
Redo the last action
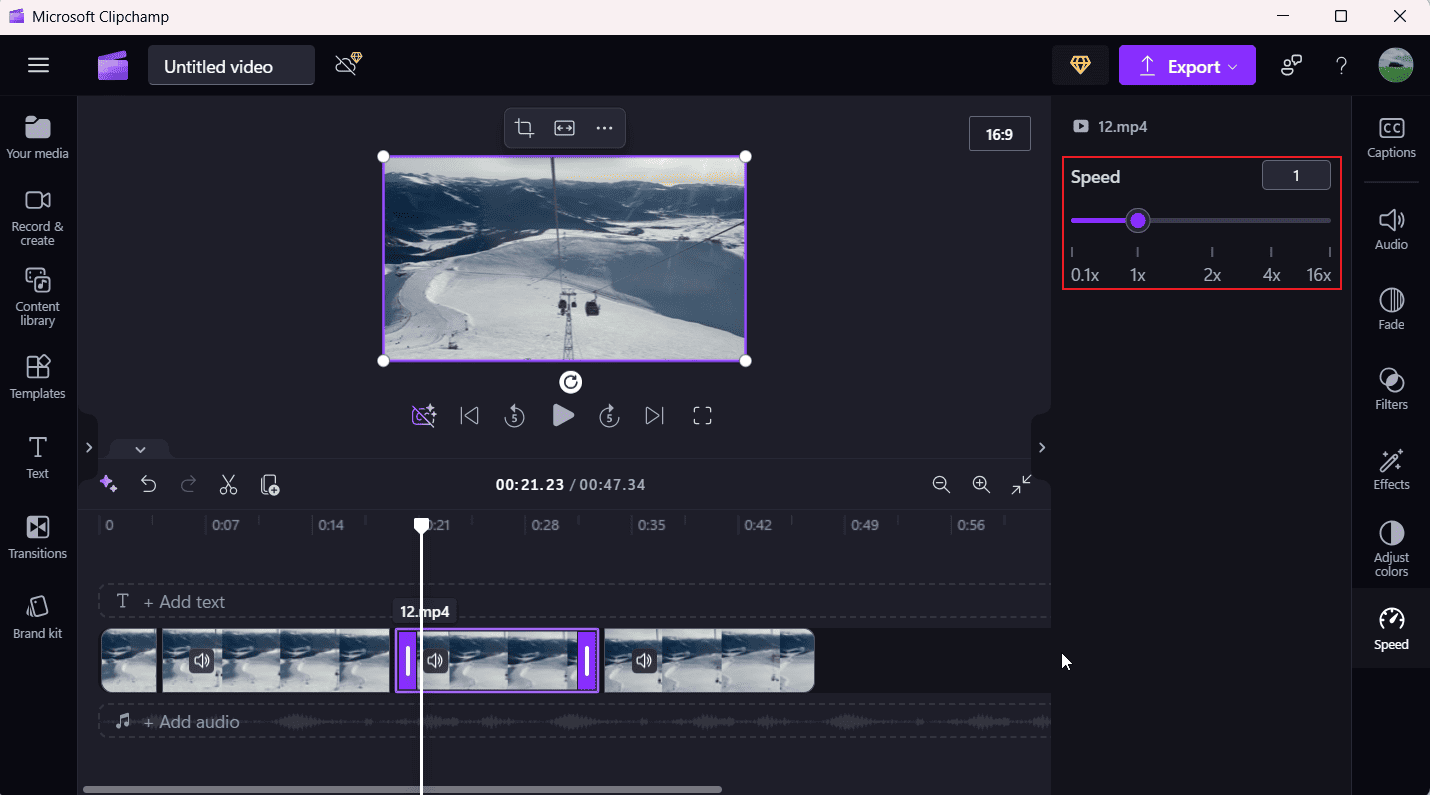tap(188, 485)
